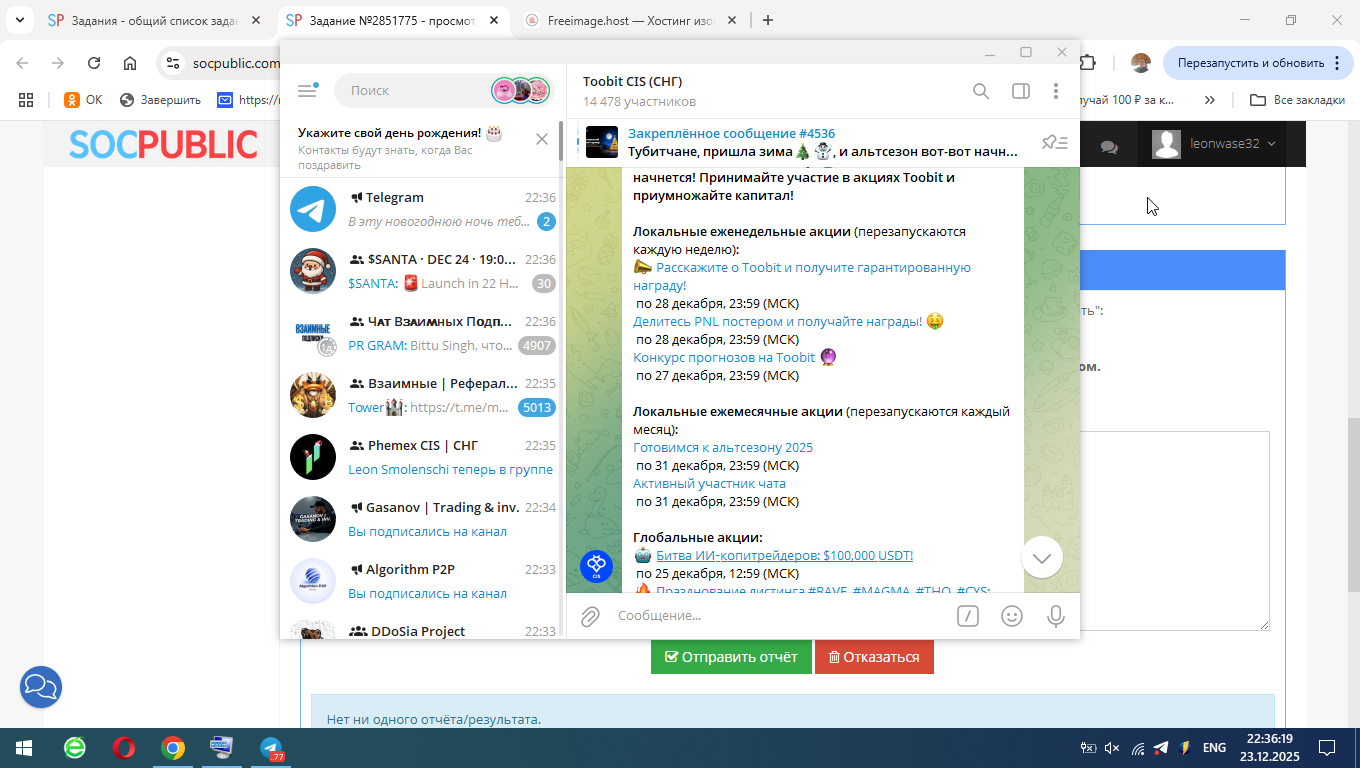This screenshot has height=768, width=1360.
Task: Open Phemex CIS | СНГ chat
Action: (x=422, y=457)
